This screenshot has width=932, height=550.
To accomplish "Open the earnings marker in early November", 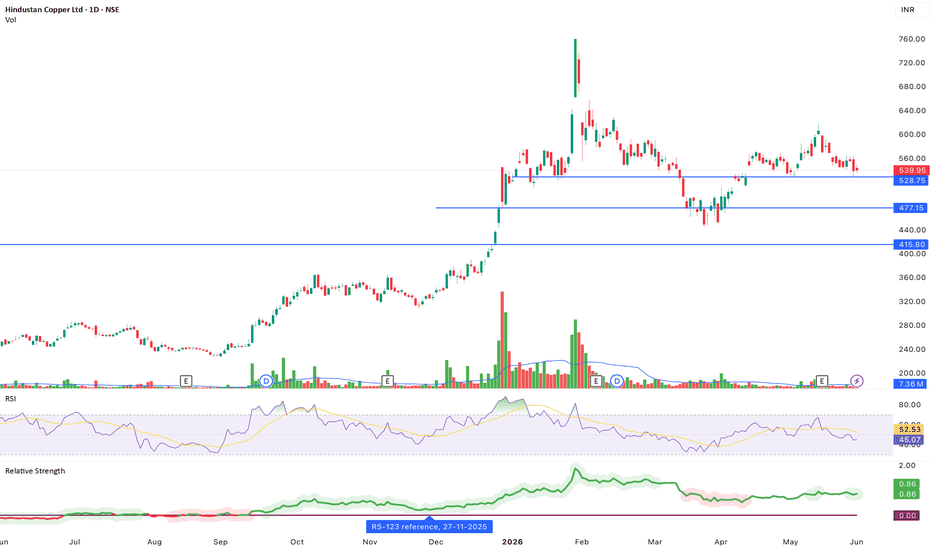I will point(388,381).
